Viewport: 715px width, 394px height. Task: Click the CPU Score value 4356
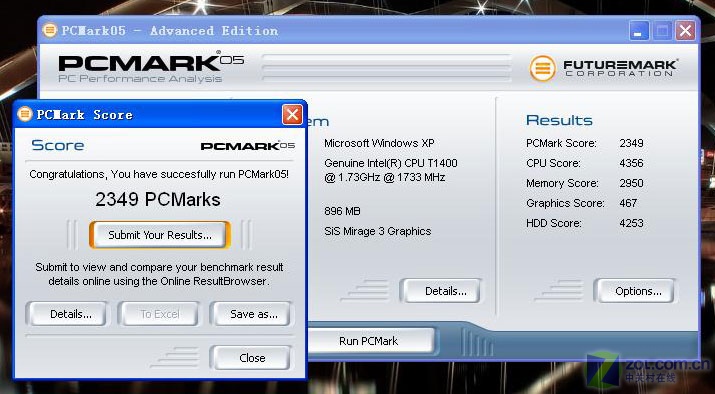[631, 163]
